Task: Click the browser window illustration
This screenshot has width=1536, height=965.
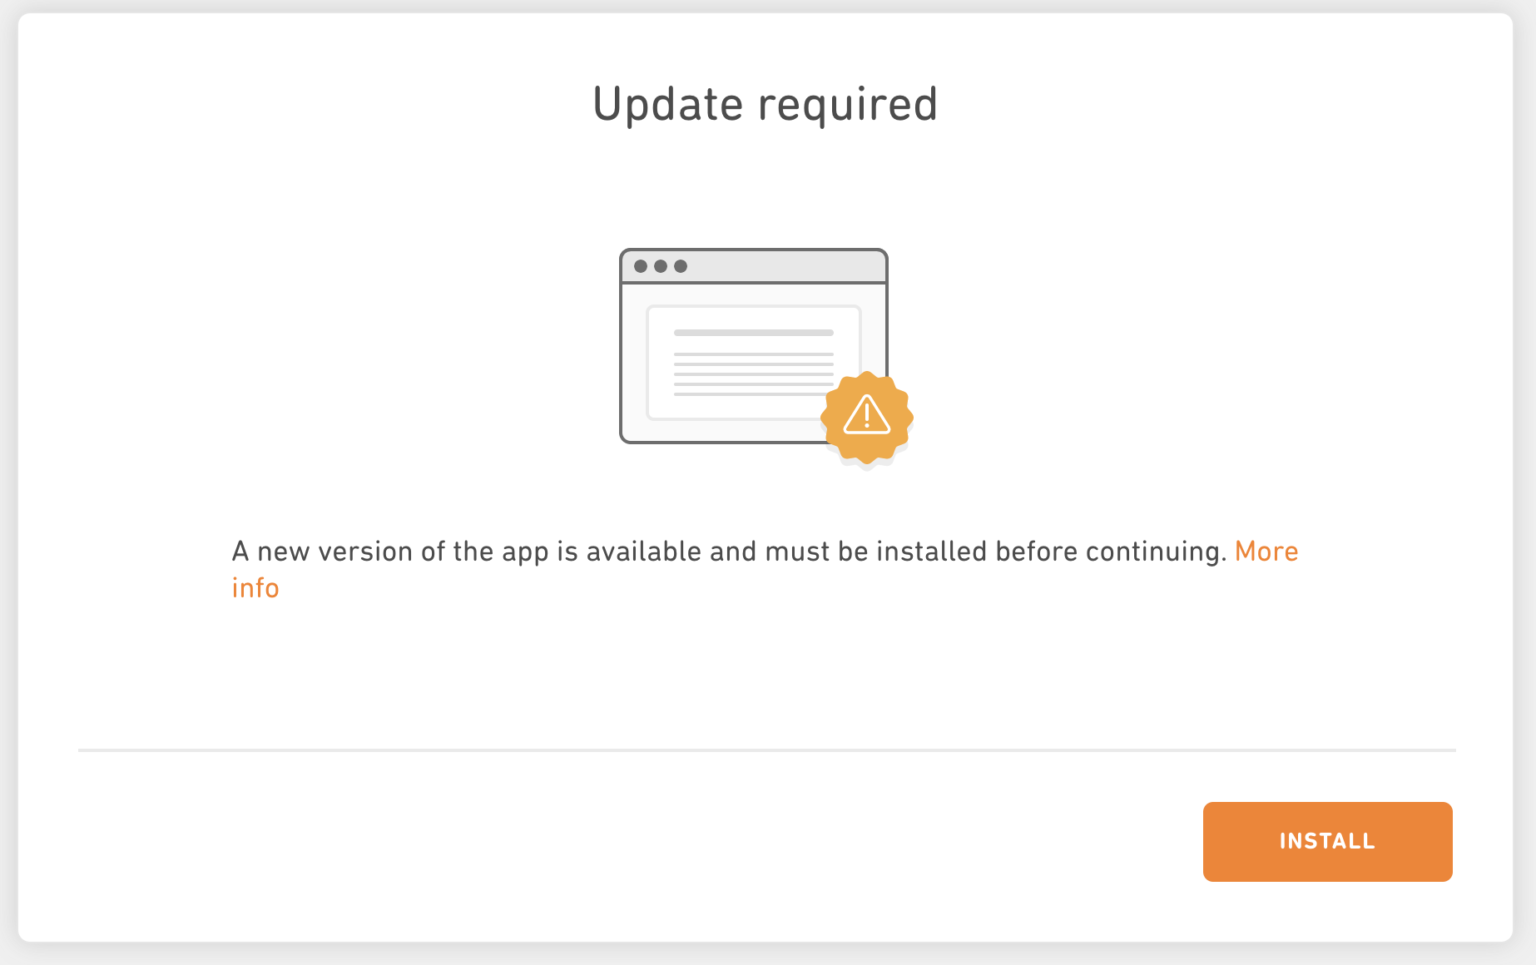Action: 753,345
